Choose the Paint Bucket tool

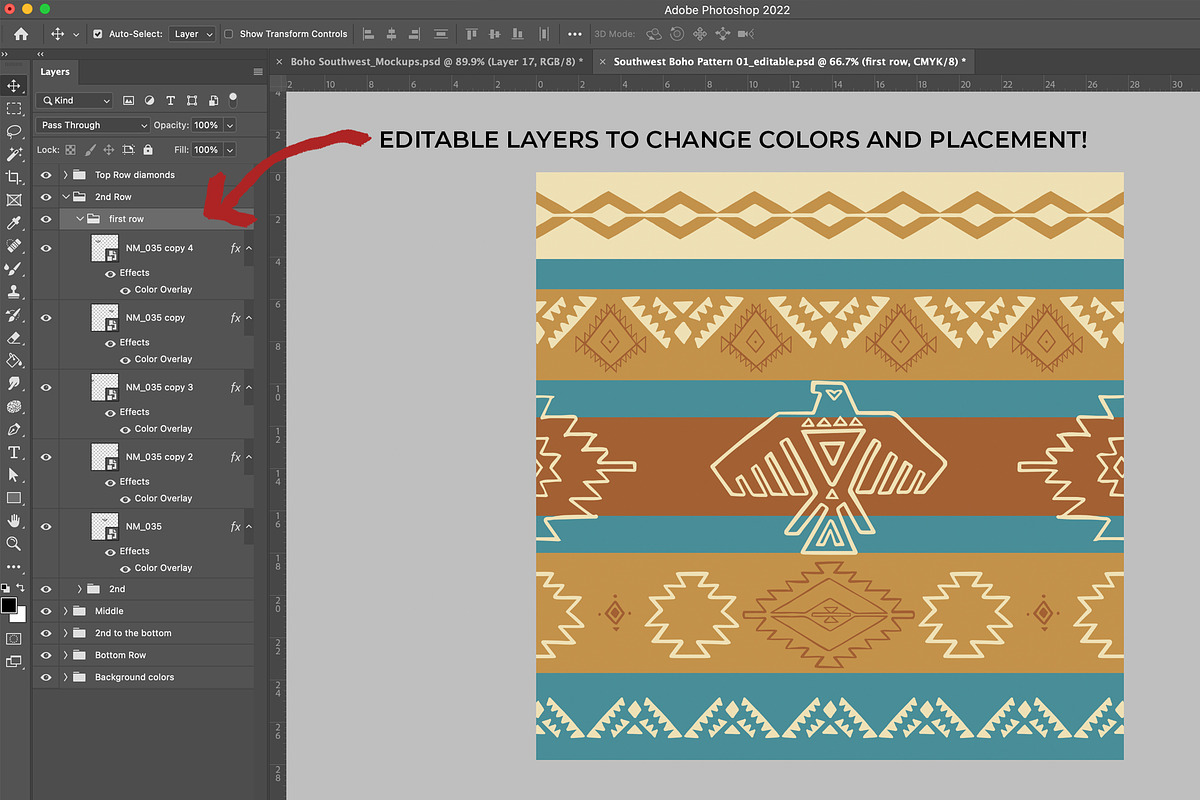[14, 360]
